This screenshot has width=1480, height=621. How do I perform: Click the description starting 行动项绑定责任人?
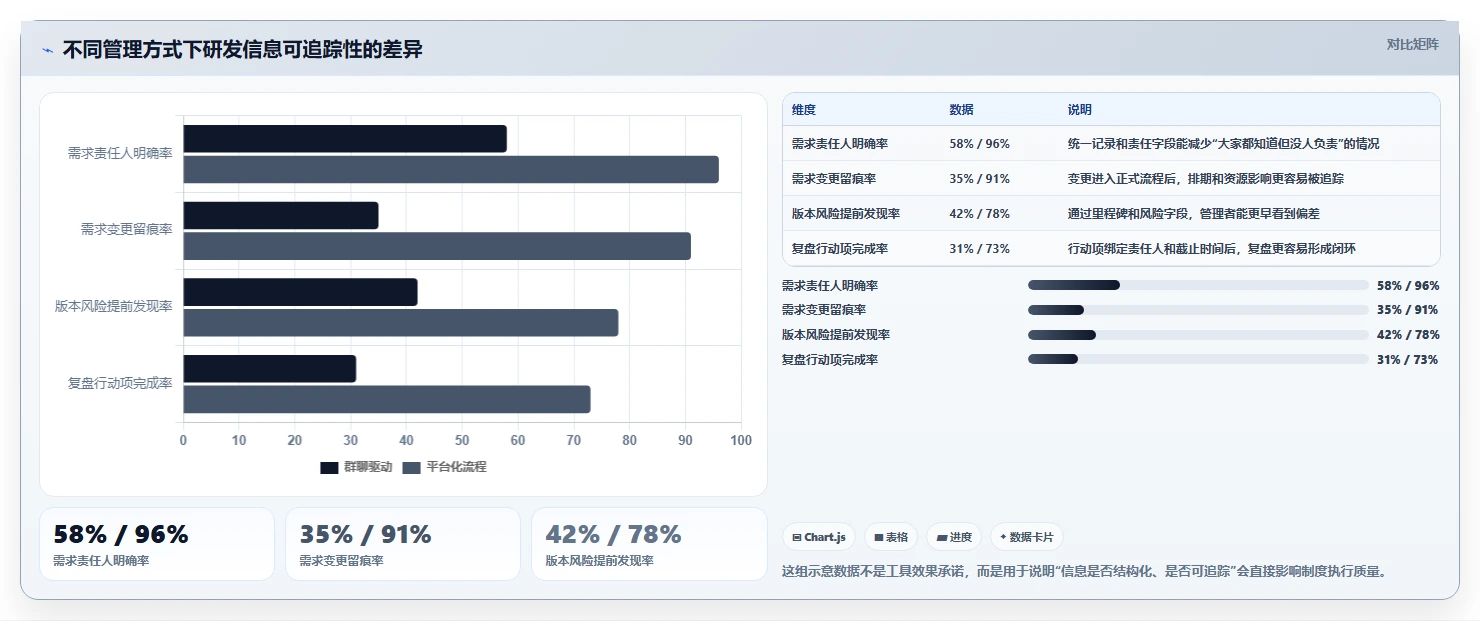(x=1211, y=249)
